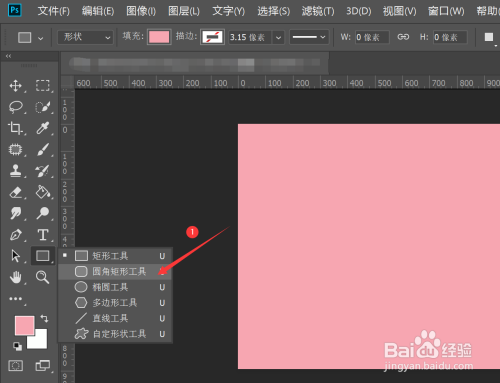Toggle link between width and height
This screenshot has height=383, width=500.
(x=403, y=37)
